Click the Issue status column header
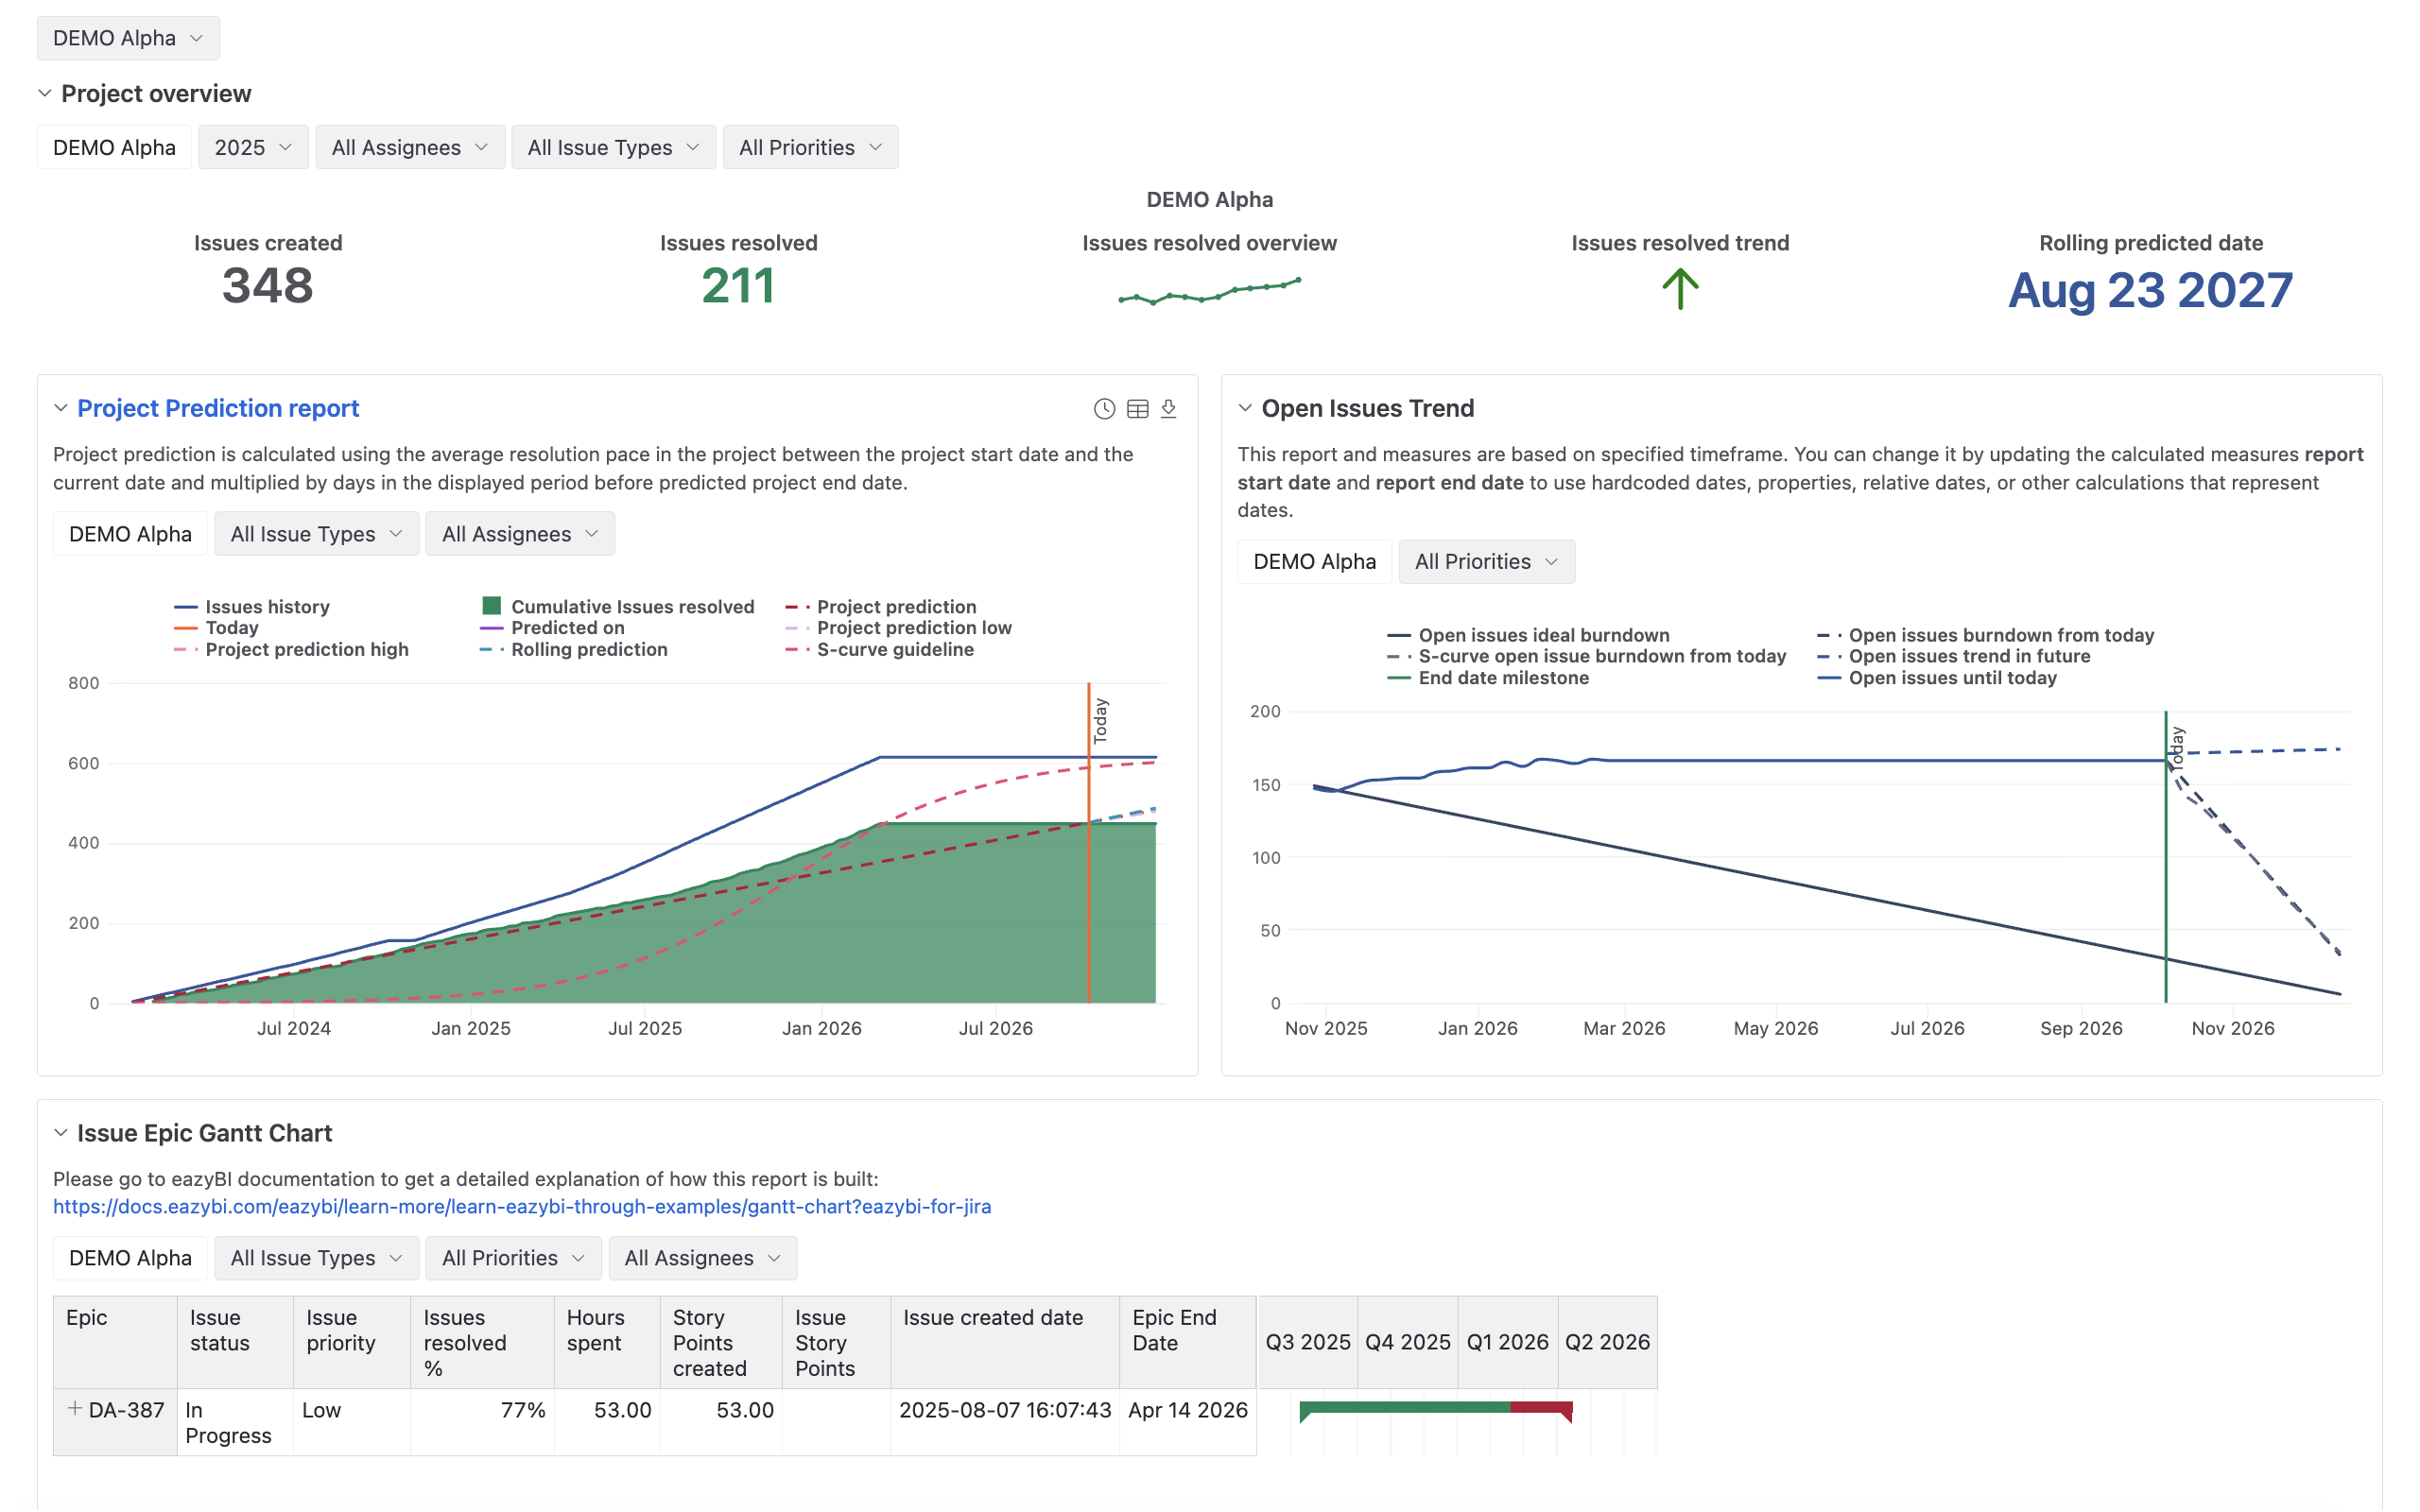This screenshot has width=2420, height=1512. tap(235, 1342)
